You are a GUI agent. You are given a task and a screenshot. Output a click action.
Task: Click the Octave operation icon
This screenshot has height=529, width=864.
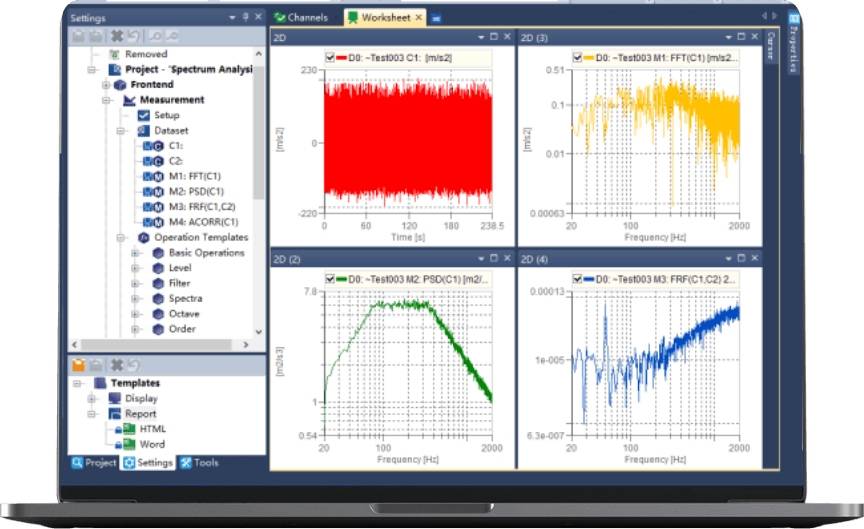point(158,314)
